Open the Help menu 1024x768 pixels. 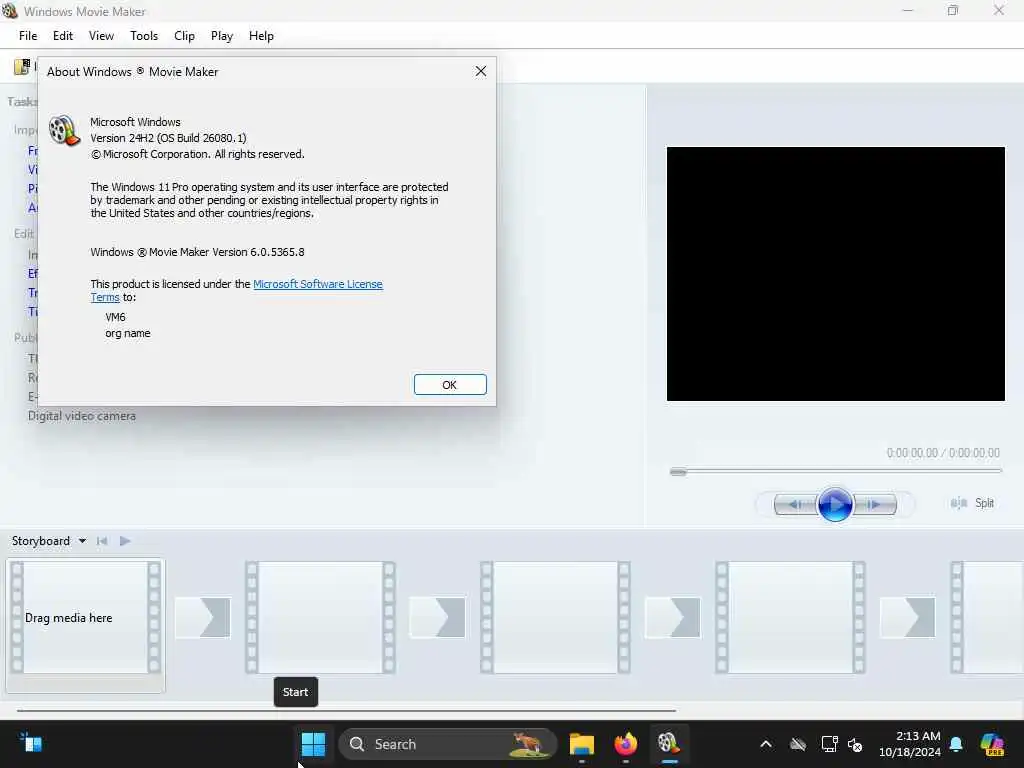click(261, 36)
